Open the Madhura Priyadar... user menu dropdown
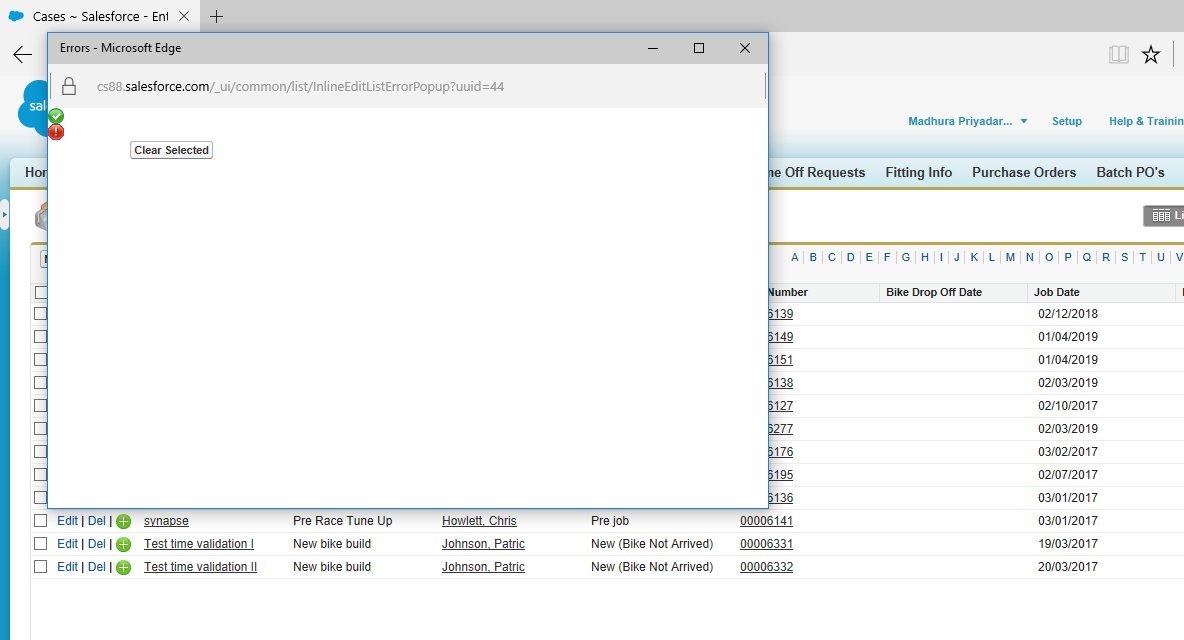 point(967,121)
